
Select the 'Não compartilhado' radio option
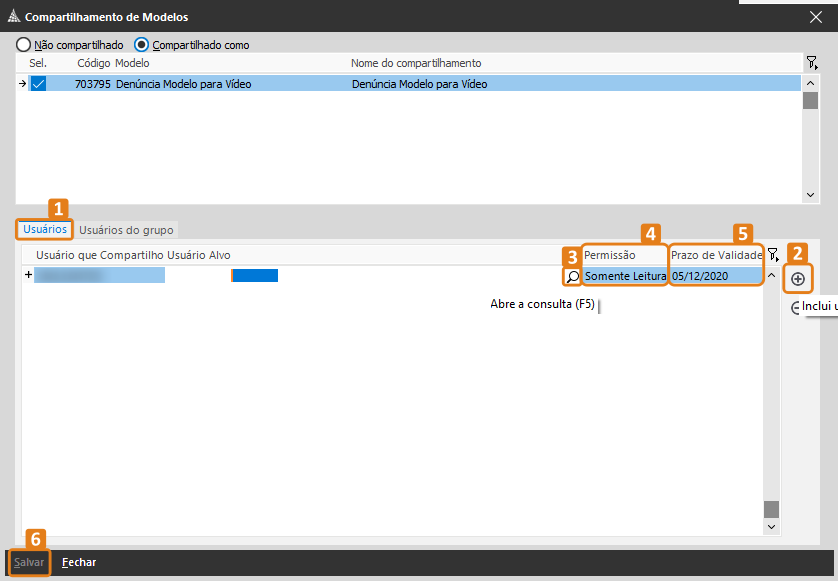23,45
